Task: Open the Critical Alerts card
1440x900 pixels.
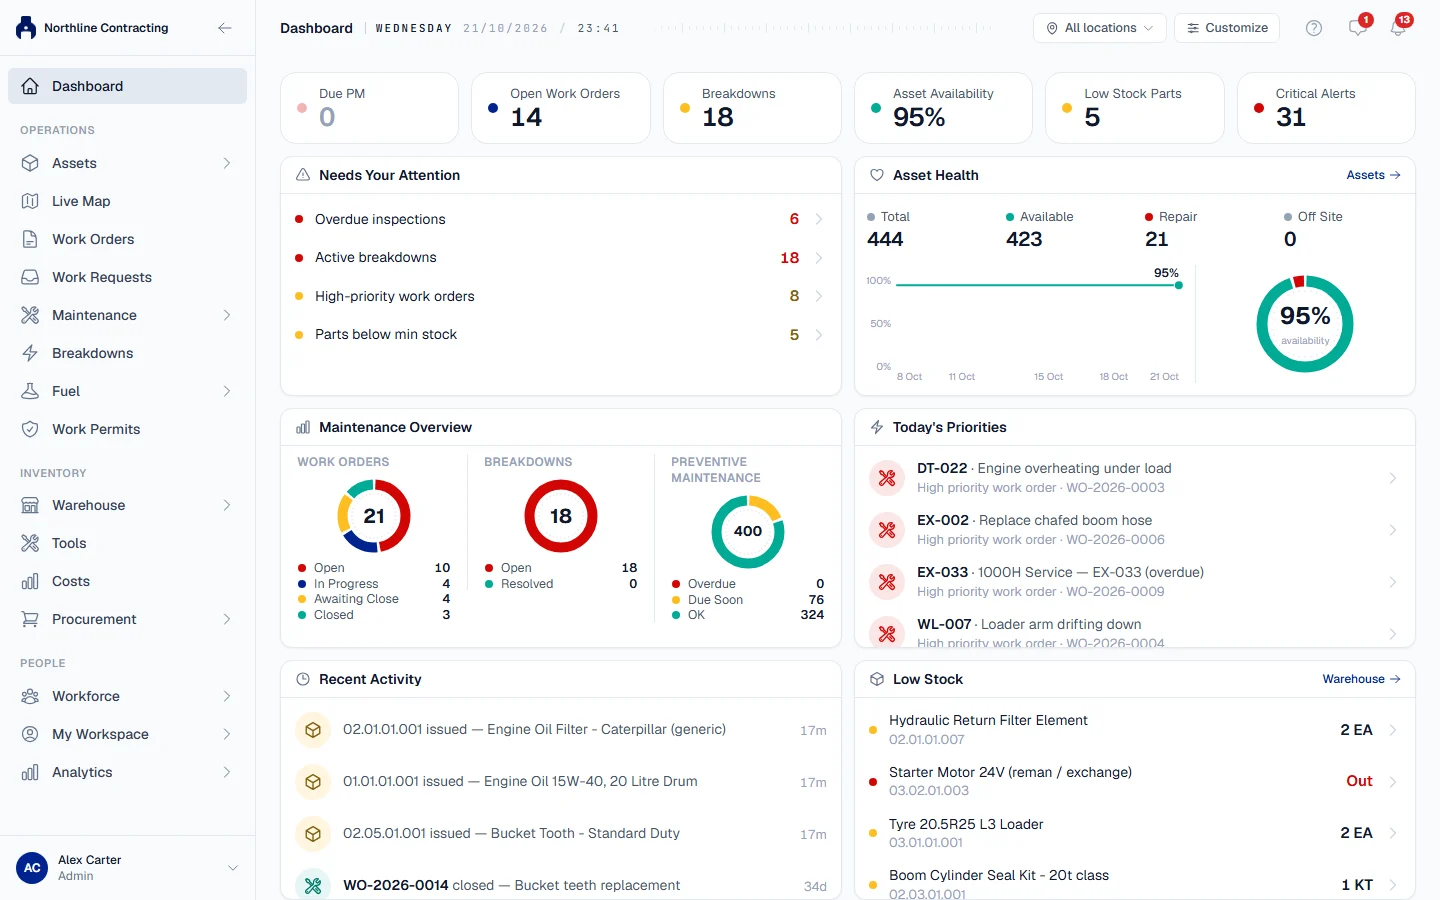Action: (x=1326, y=108)
